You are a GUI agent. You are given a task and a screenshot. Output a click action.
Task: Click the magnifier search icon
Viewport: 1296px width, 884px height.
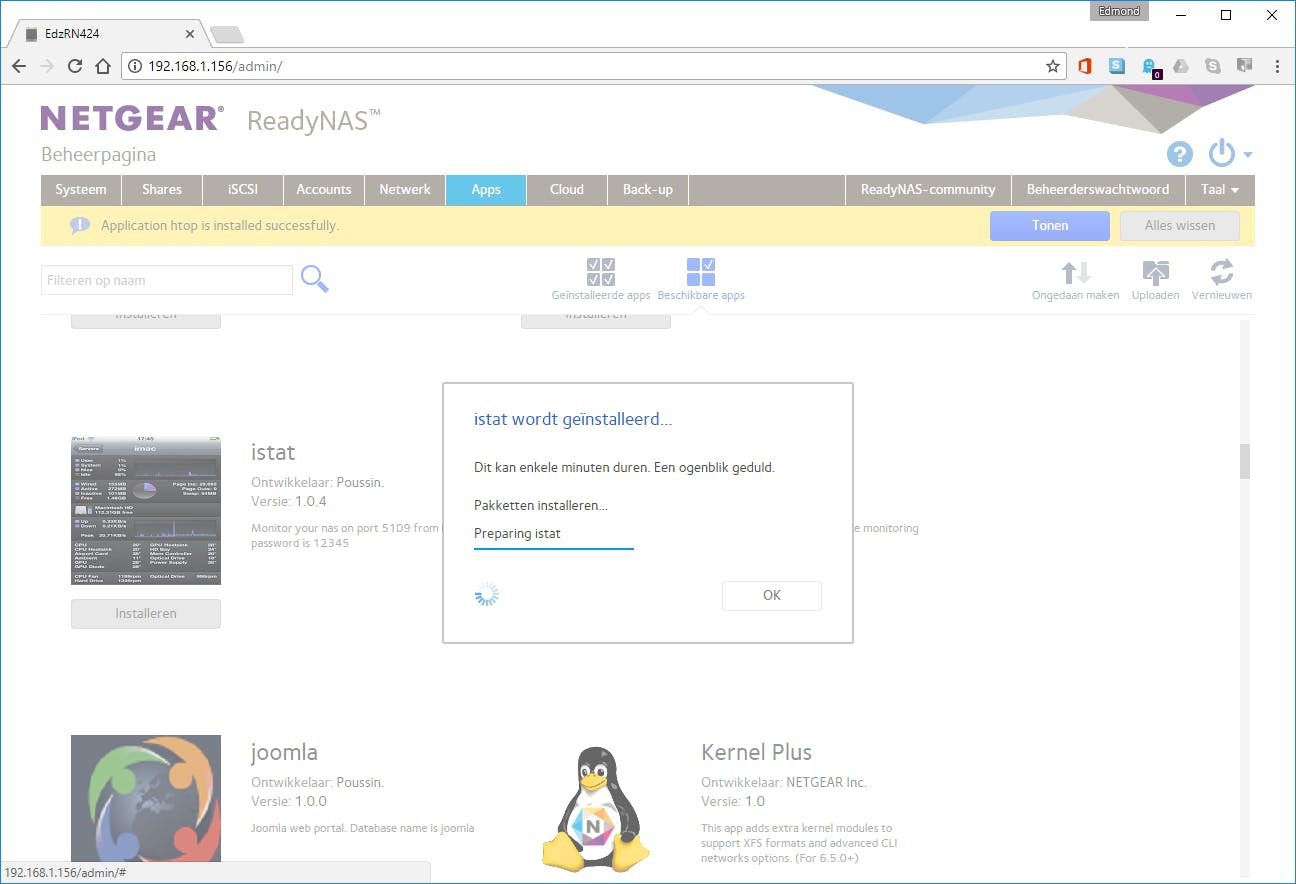(315, 280)
